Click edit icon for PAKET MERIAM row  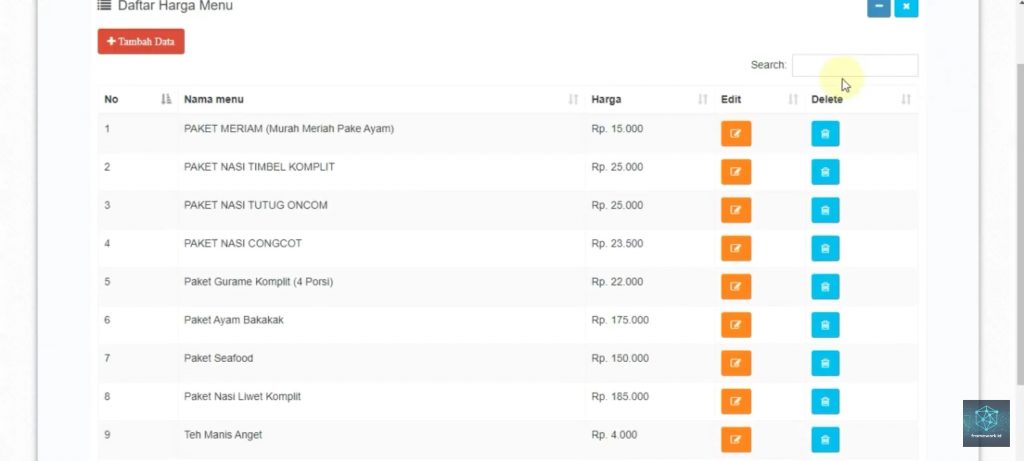click(x=735, y=134)
